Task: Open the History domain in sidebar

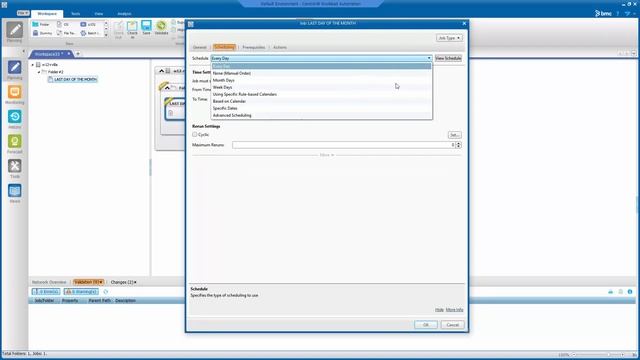Action: 15,119
